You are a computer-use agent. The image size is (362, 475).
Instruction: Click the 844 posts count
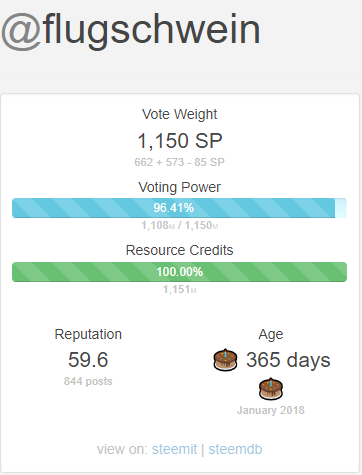[88, 381]
